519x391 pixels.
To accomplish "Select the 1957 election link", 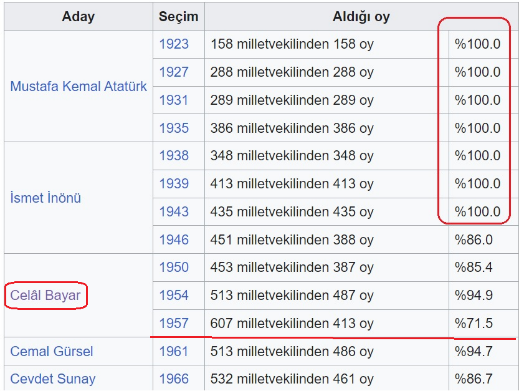I will pos(174,323).
